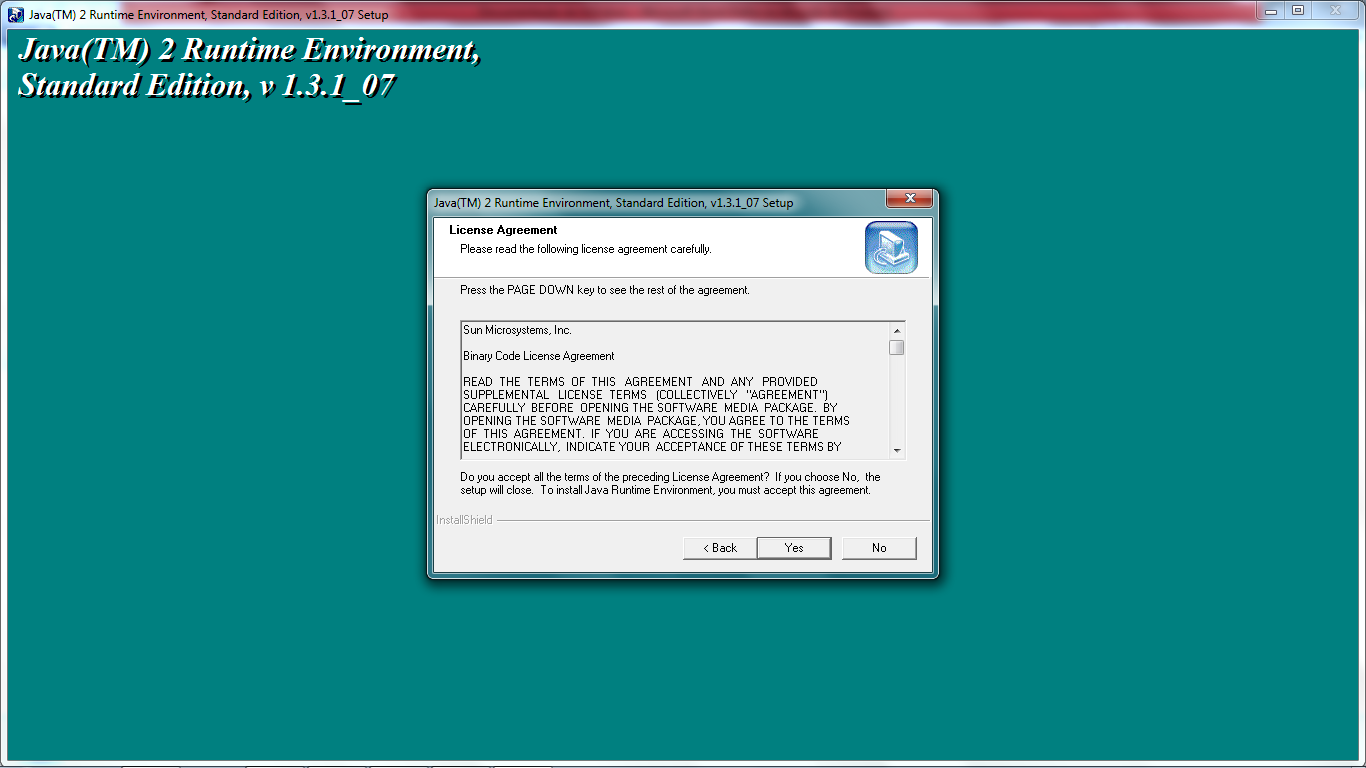
Task: Click the restore window control of the main window
Action: click(x=1297, y=11)
